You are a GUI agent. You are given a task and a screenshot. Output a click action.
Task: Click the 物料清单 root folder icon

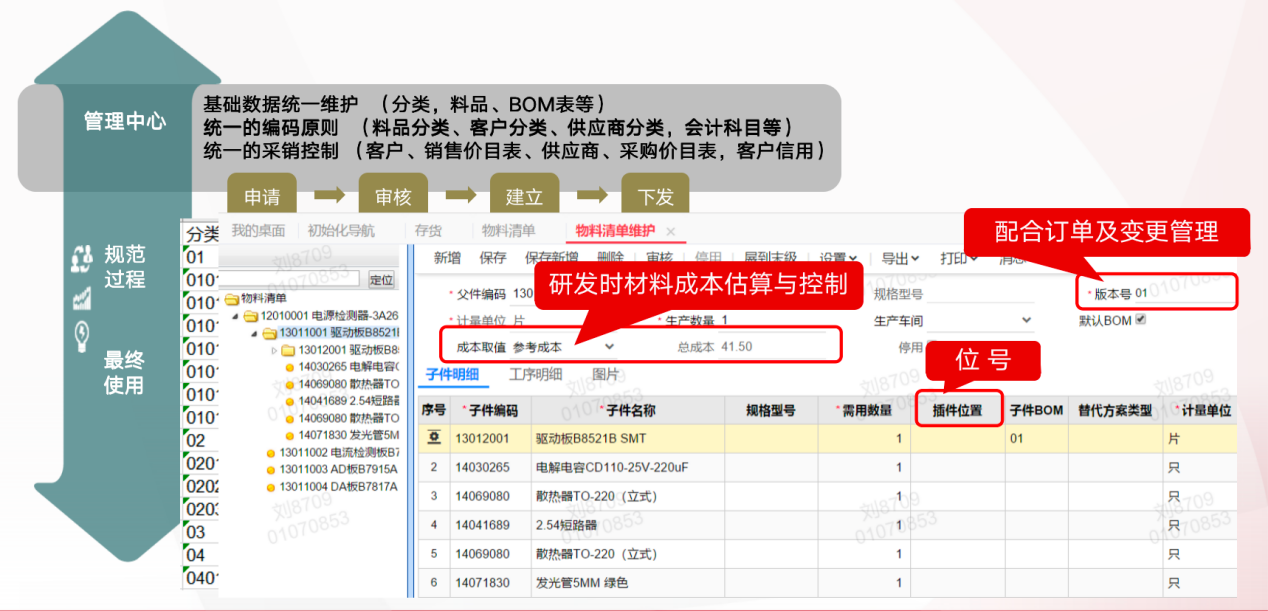tap(232, 298)
